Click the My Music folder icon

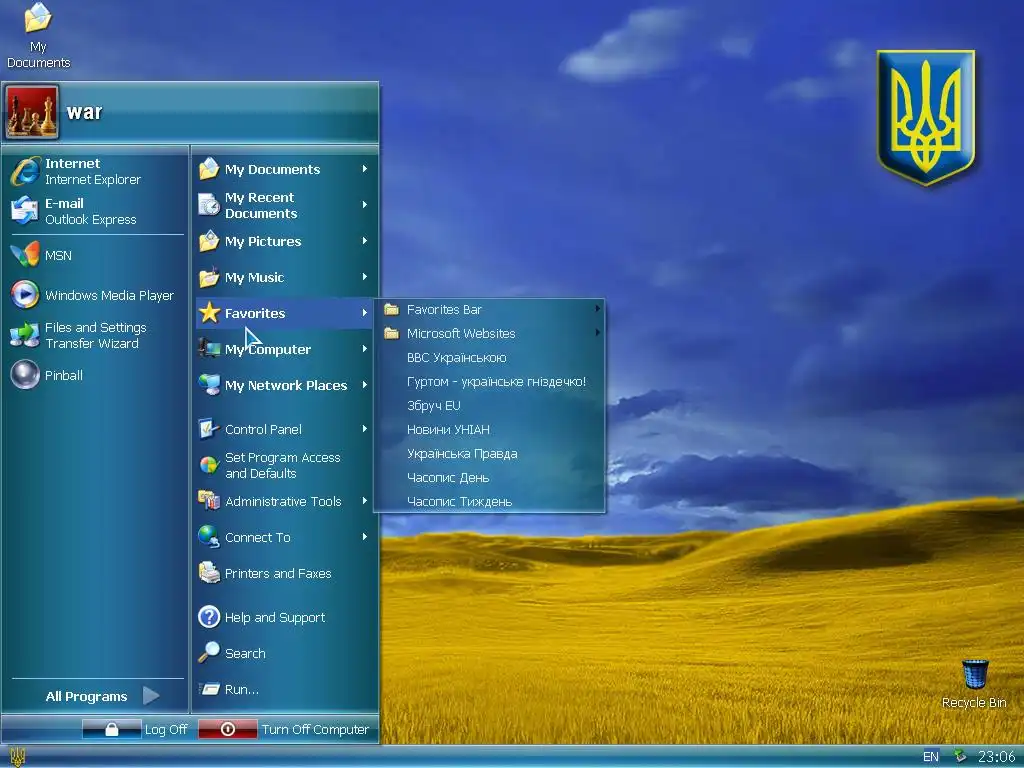click(209, 277)
